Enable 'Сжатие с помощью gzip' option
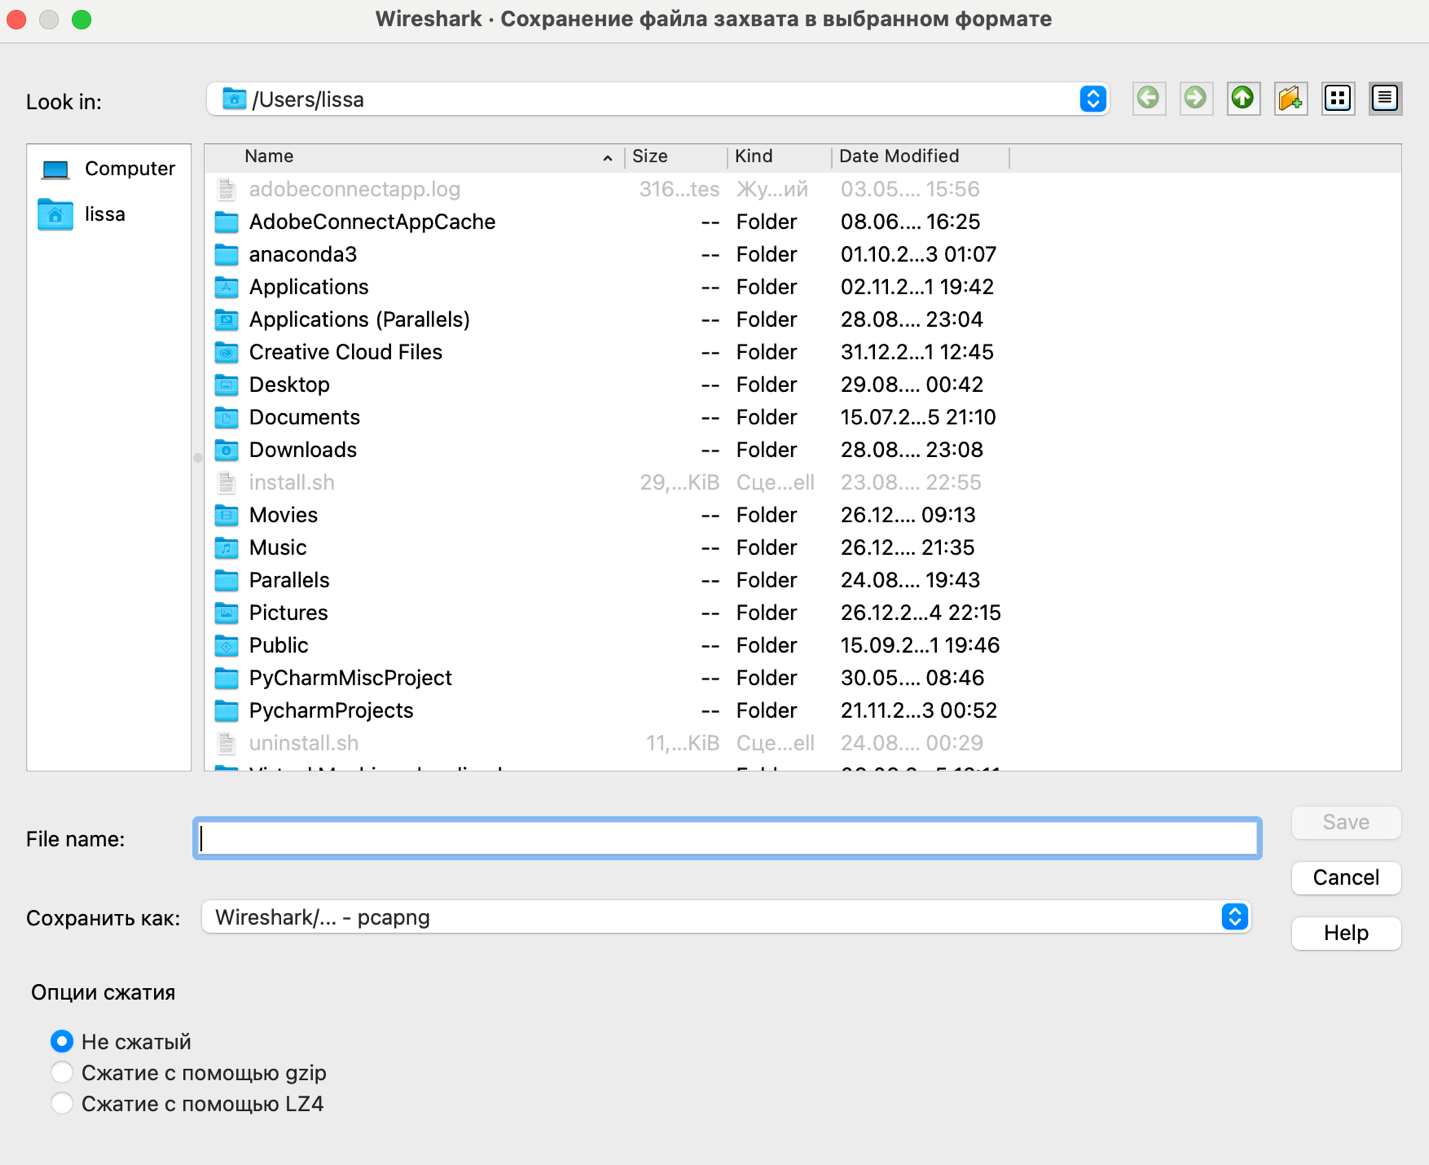 62,1073
